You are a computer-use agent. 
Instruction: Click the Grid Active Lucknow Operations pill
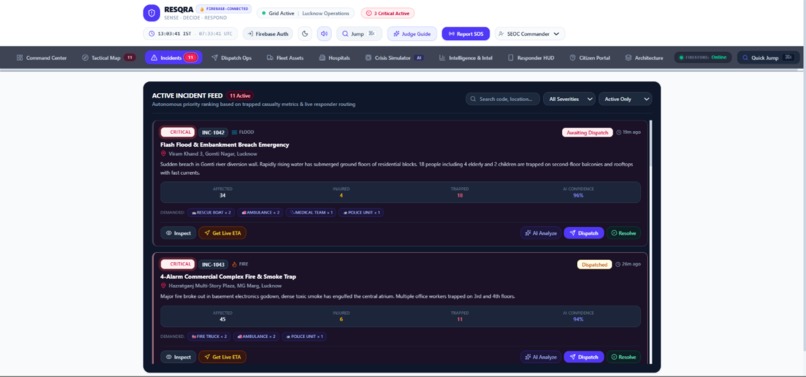(x=306, y=13)
